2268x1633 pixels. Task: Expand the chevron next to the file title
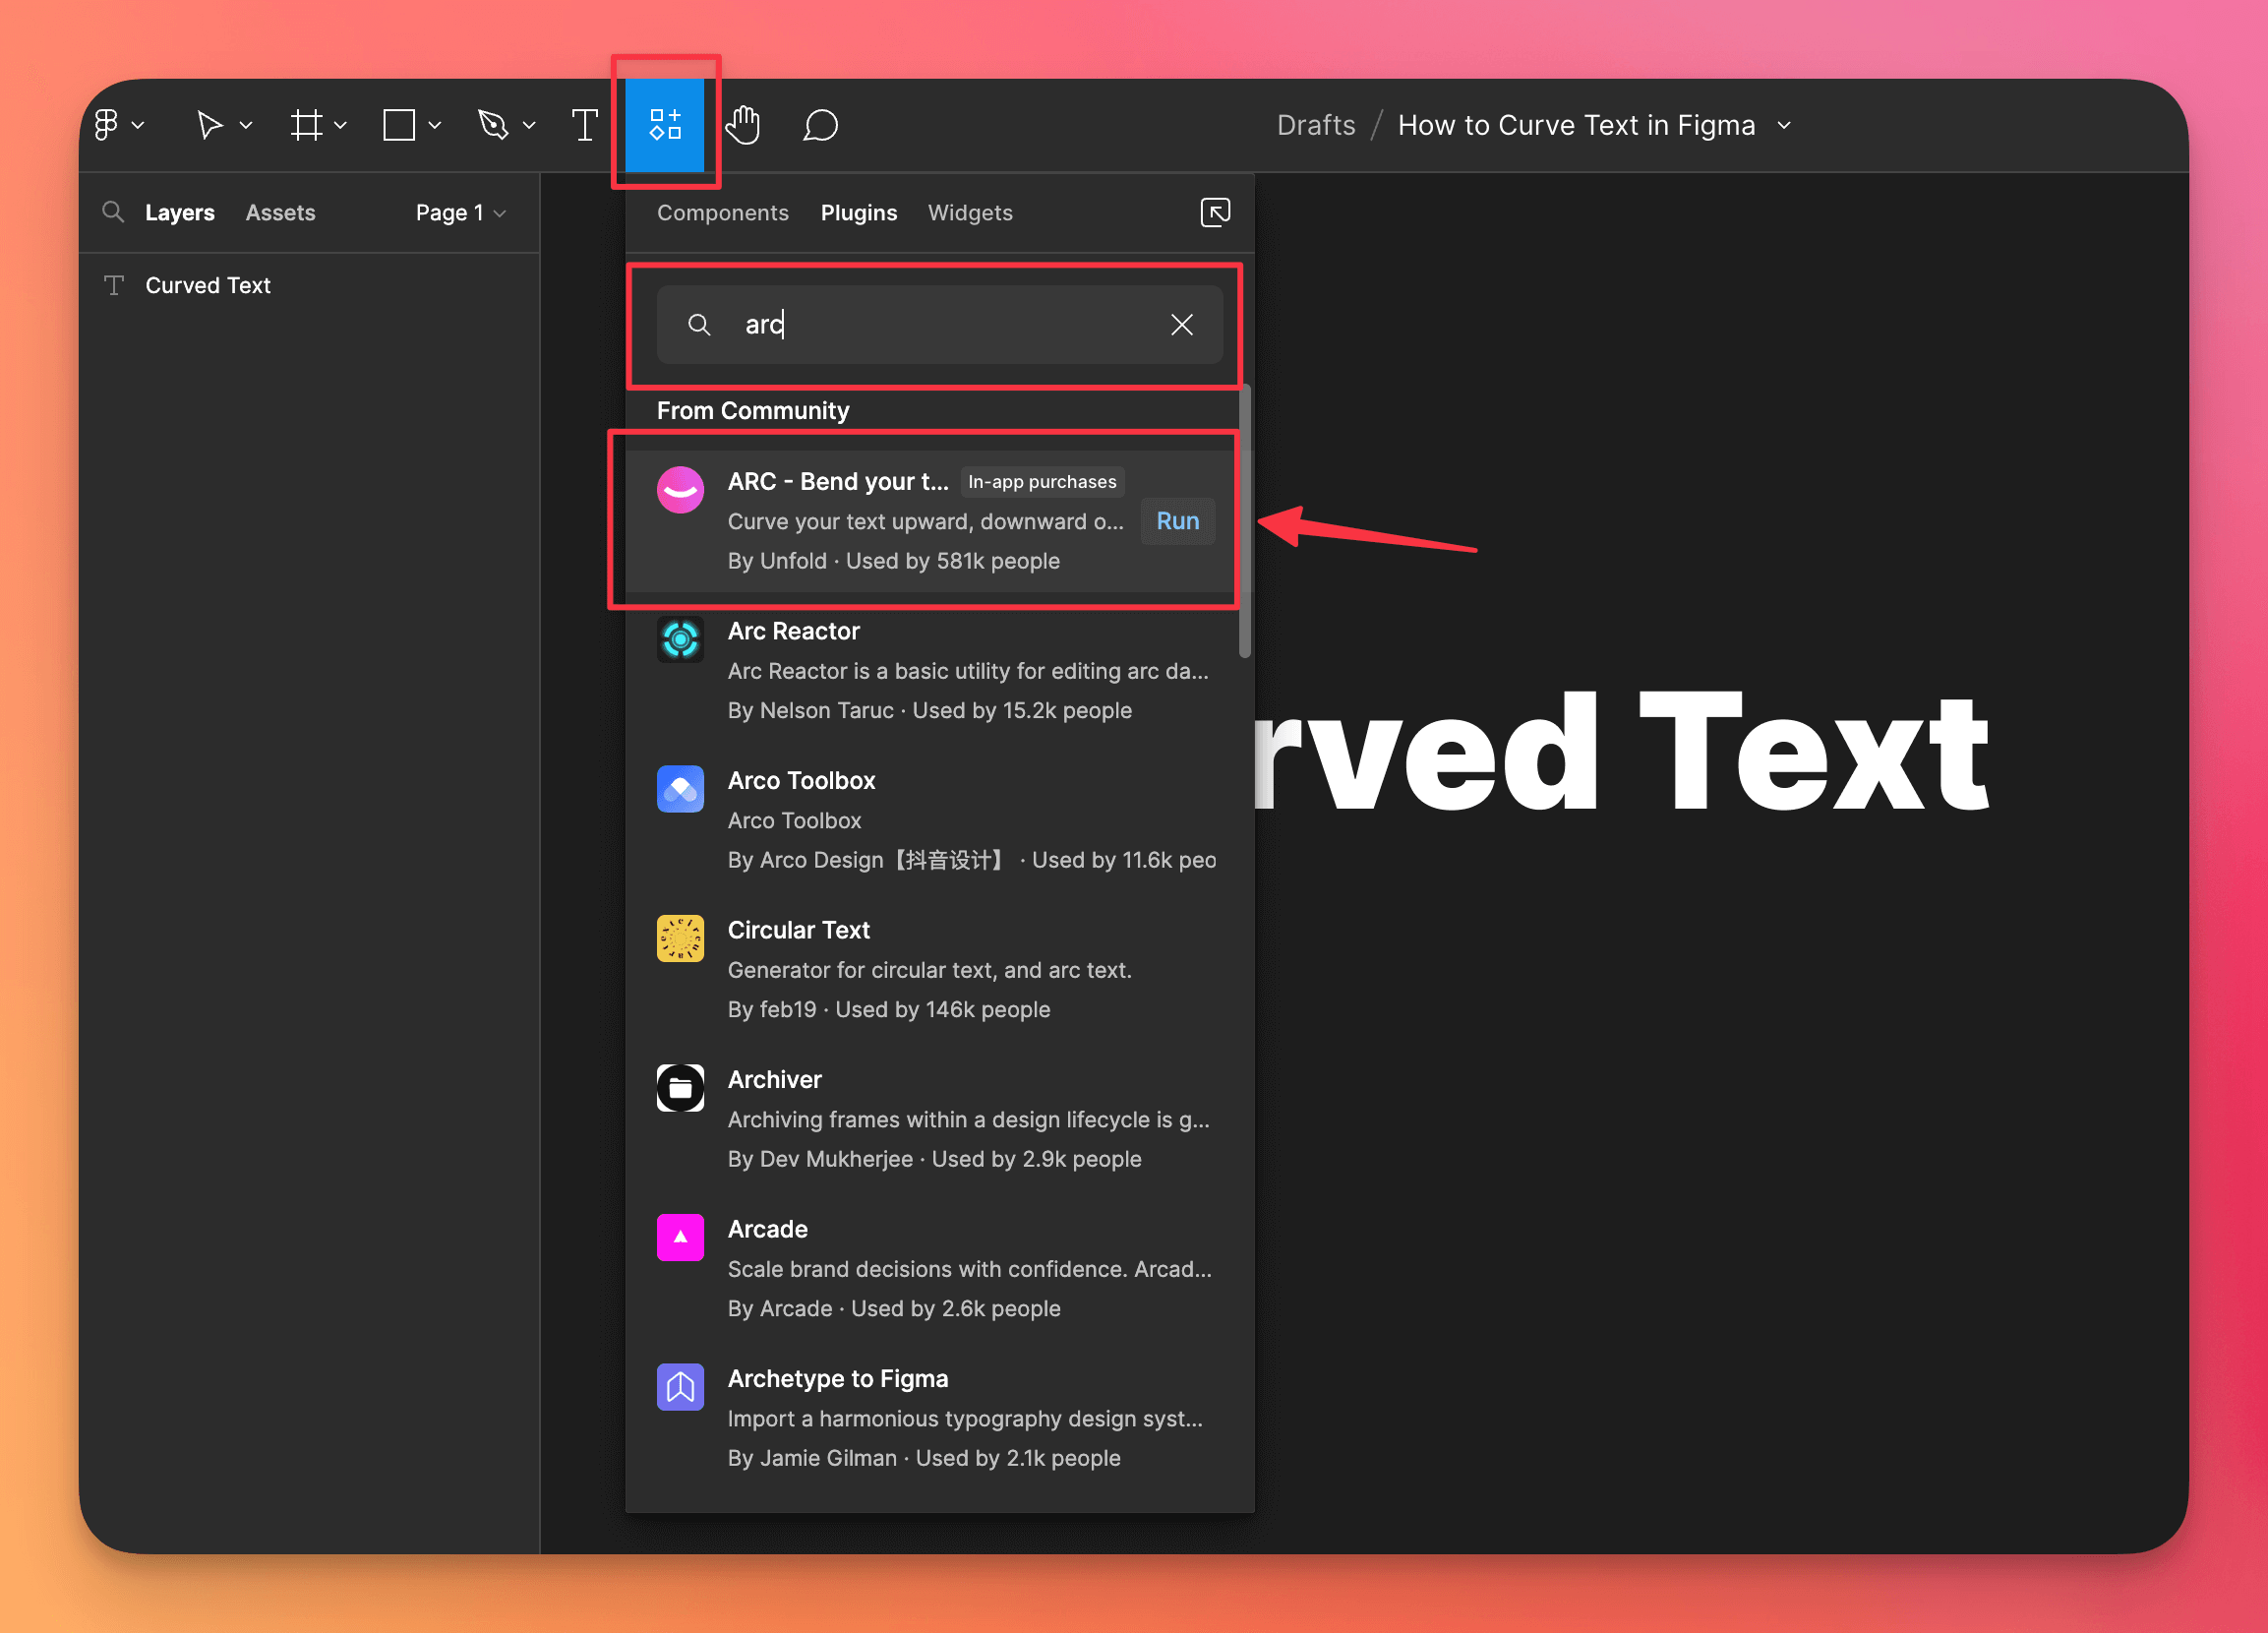(x=1785, y=125)
